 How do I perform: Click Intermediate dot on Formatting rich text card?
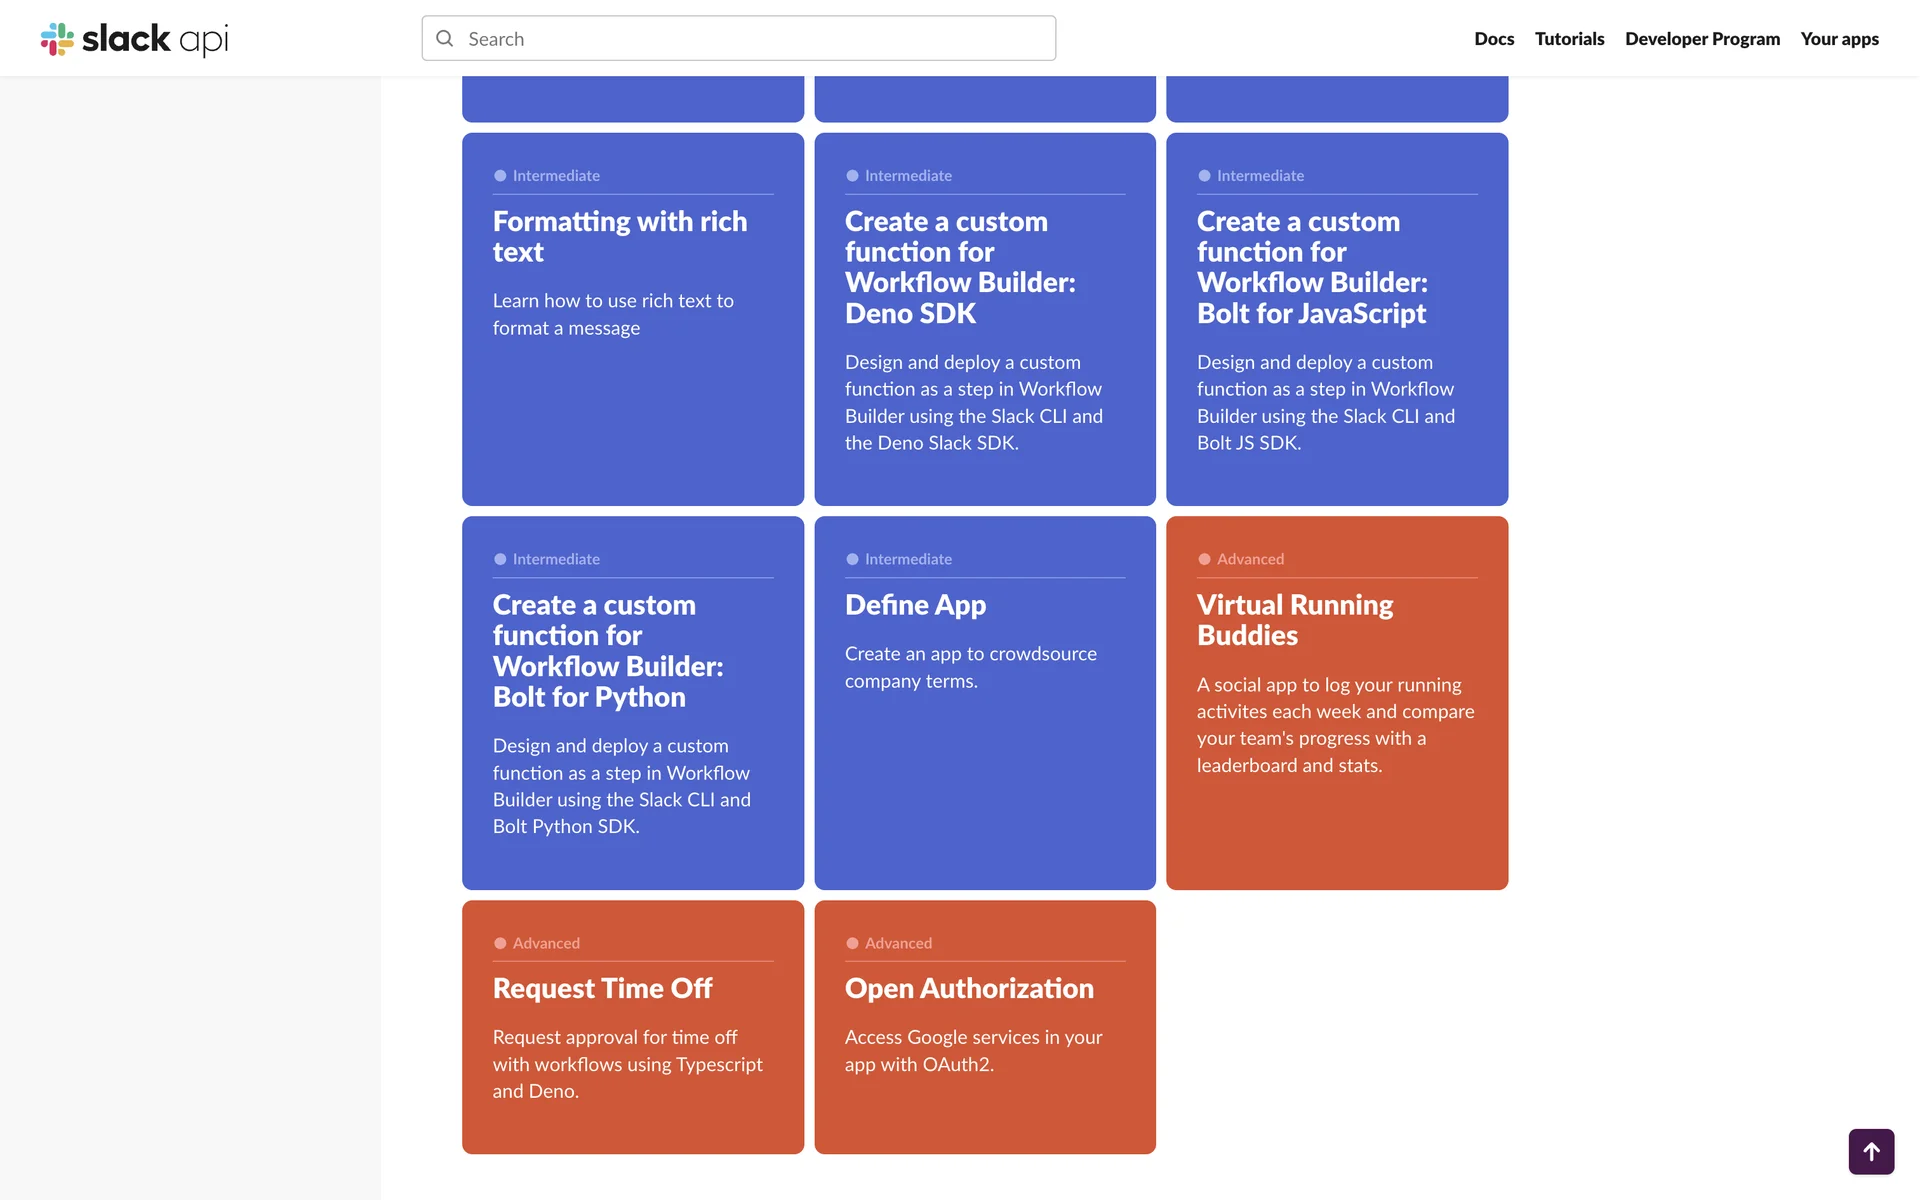click(500, 176)
